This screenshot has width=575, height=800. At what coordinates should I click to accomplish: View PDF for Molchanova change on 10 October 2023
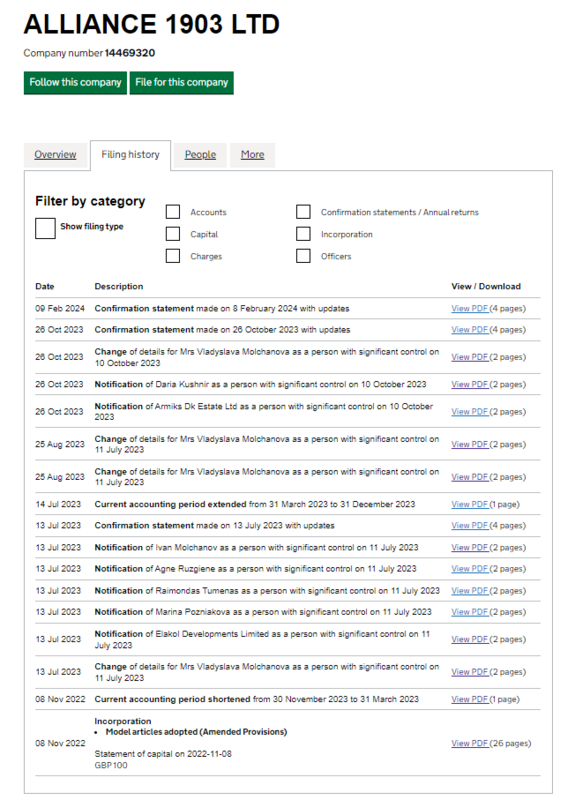click(469, 357)
